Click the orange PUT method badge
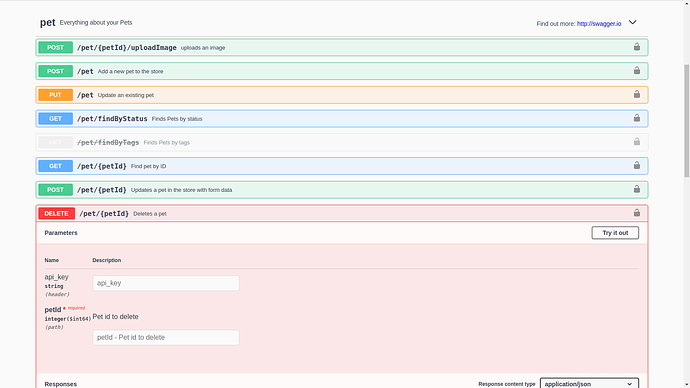Screen dimensions: 690x388 pos(55,95)
